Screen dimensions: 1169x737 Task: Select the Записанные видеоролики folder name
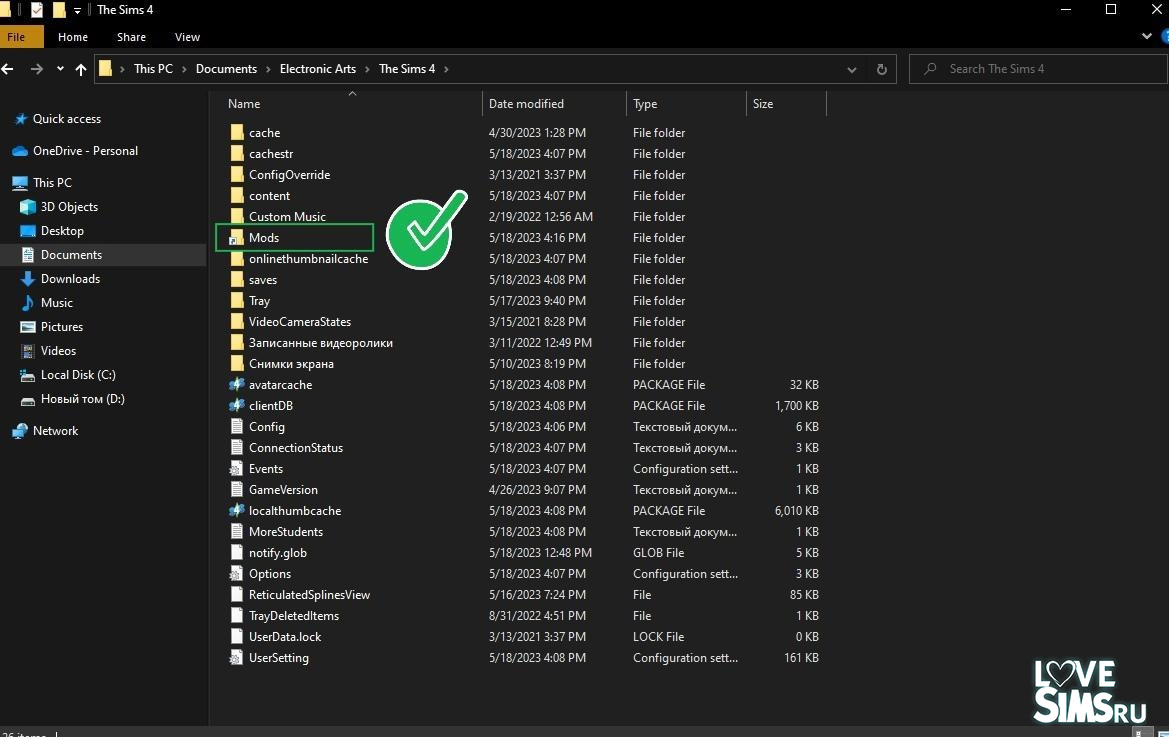point(321,343)
